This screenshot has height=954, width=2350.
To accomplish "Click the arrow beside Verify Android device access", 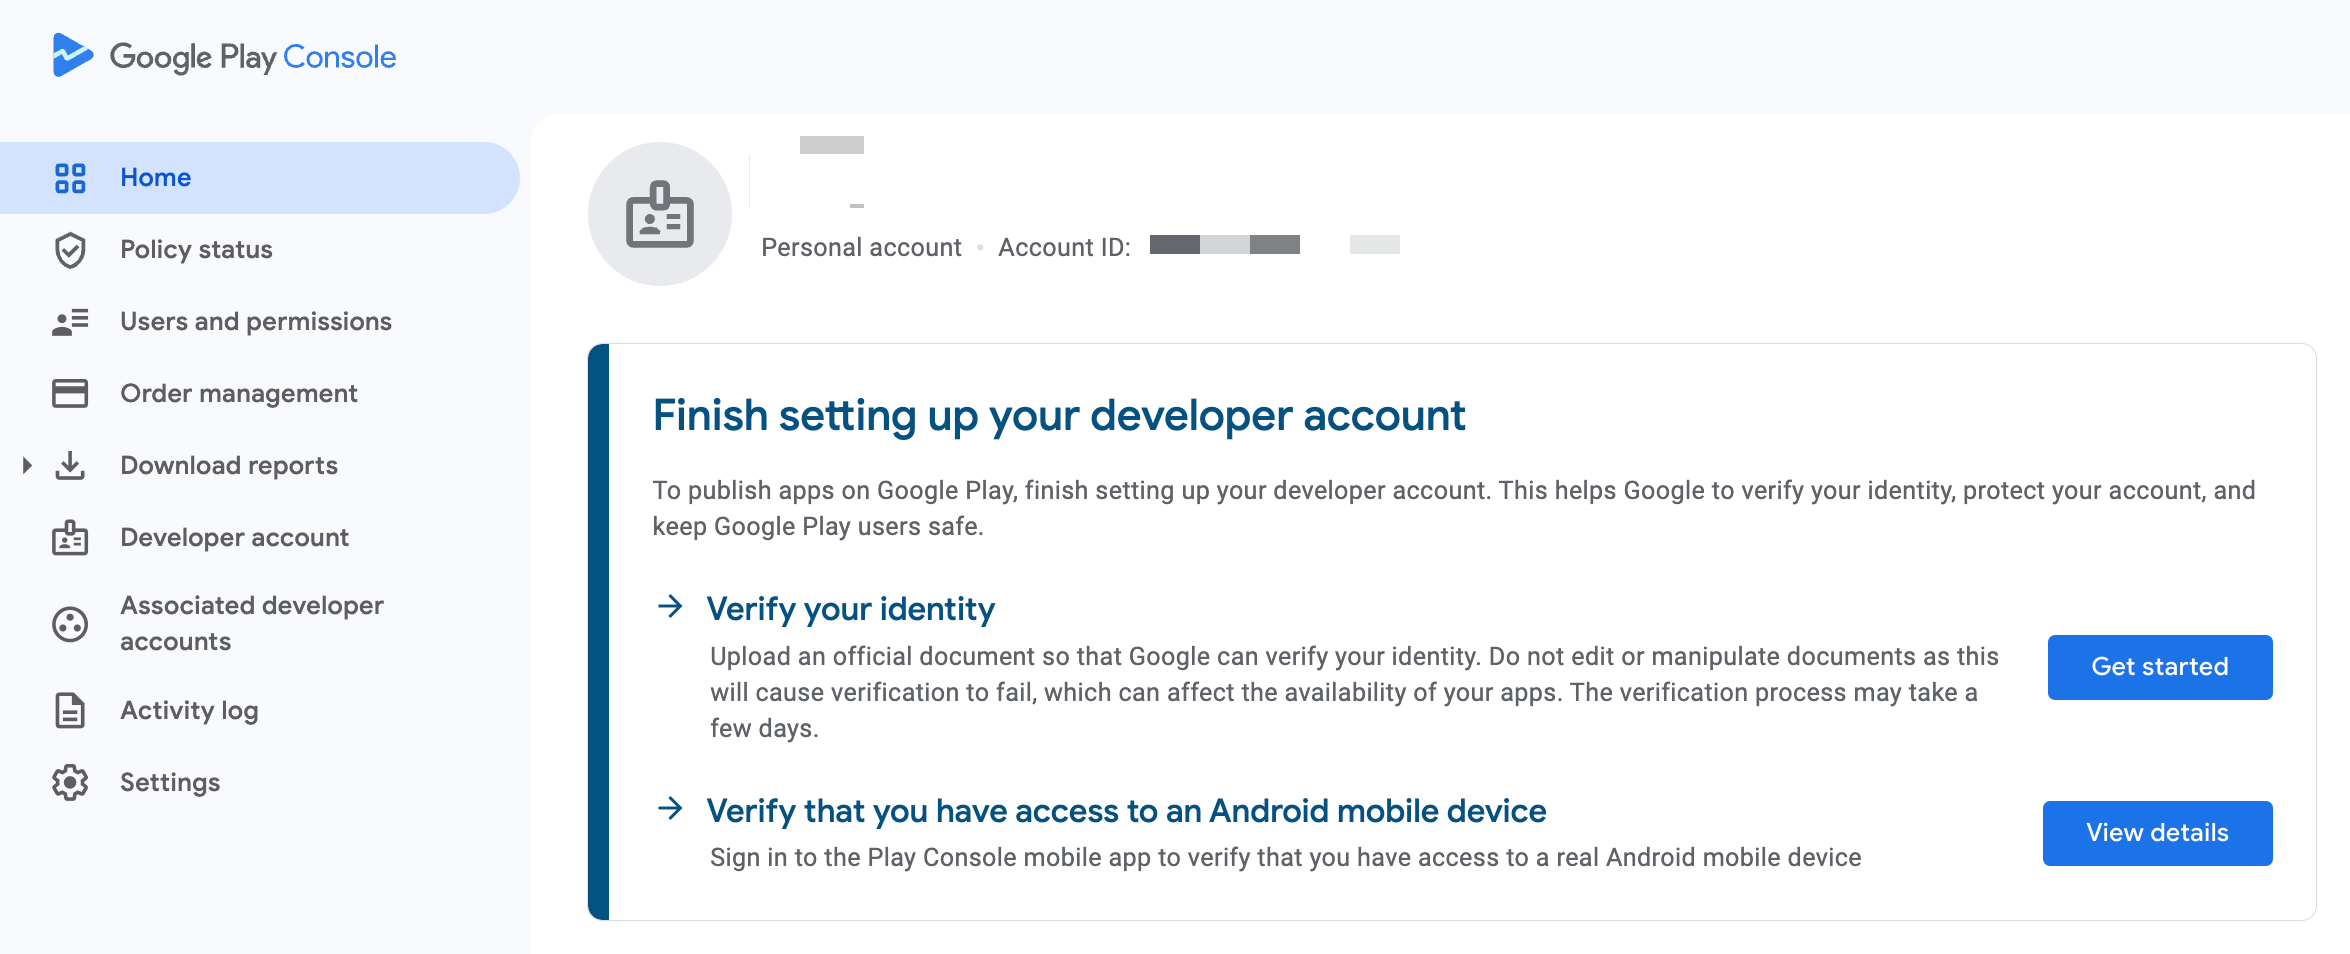I will (x=670, y=808).
